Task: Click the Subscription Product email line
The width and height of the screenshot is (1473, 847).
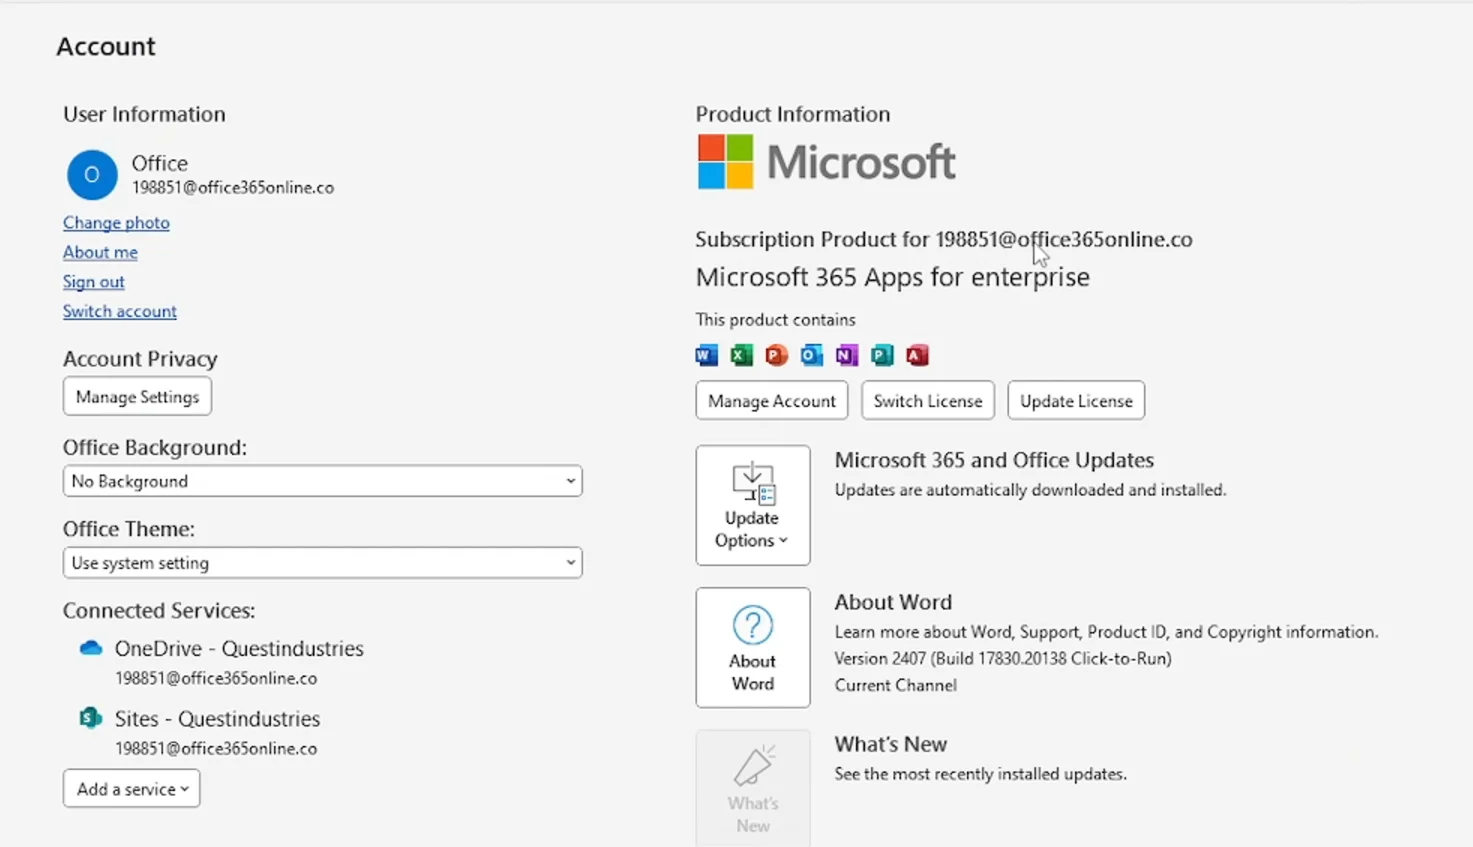Action: (x=944, y=239)
